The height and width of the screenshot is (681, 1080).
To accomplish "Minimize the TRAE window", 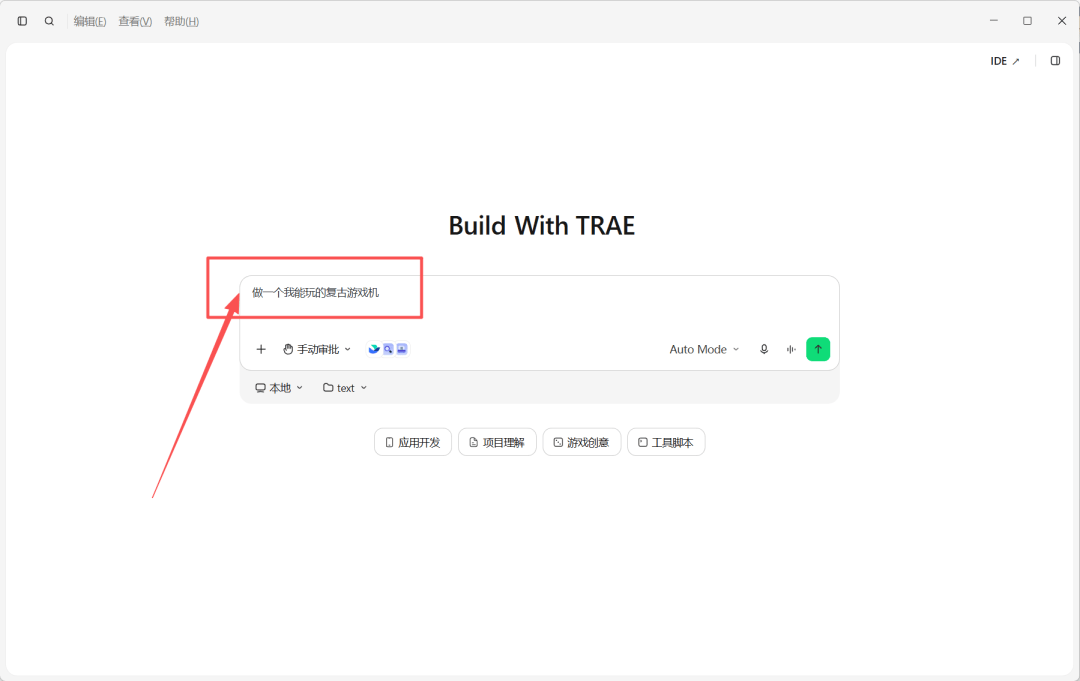I will [994, 21].
